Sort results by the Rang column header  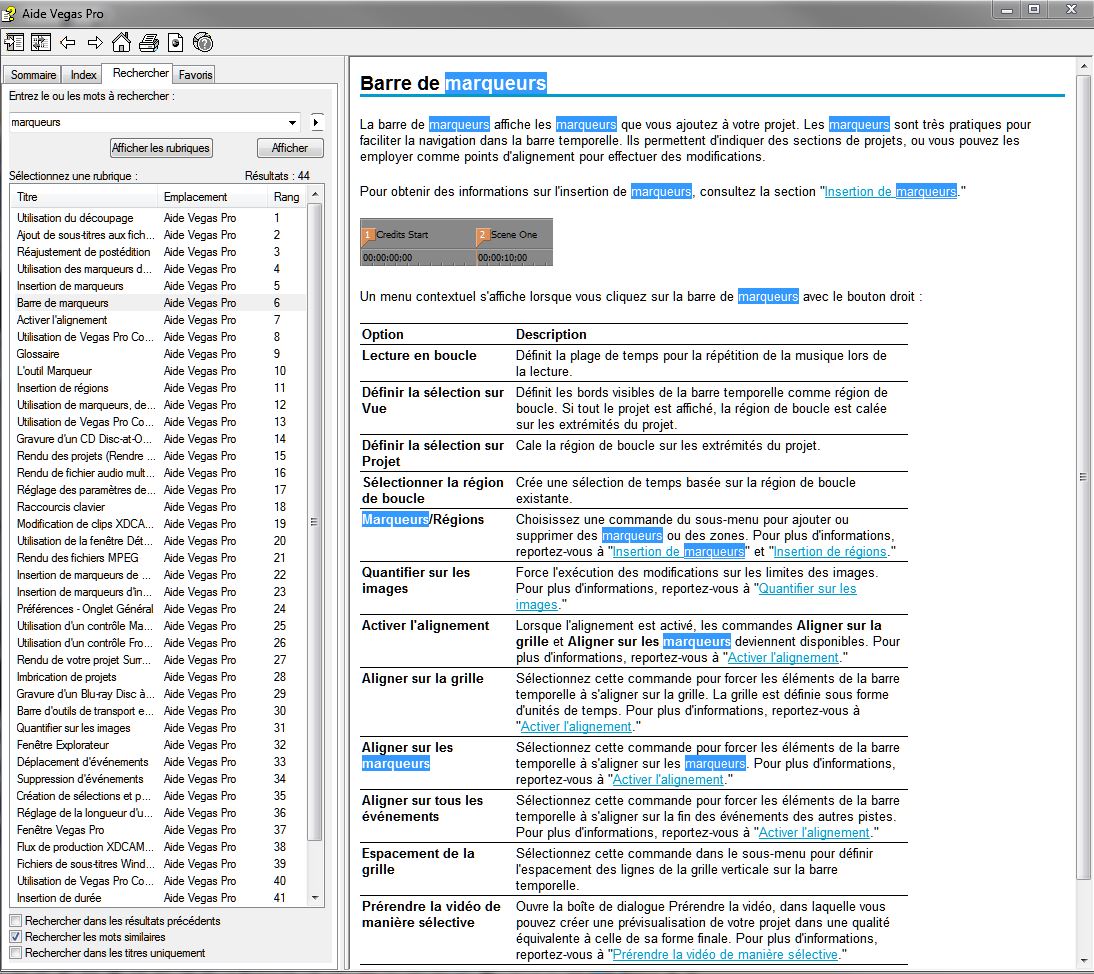pyautogui.click(x=286, y=197)
